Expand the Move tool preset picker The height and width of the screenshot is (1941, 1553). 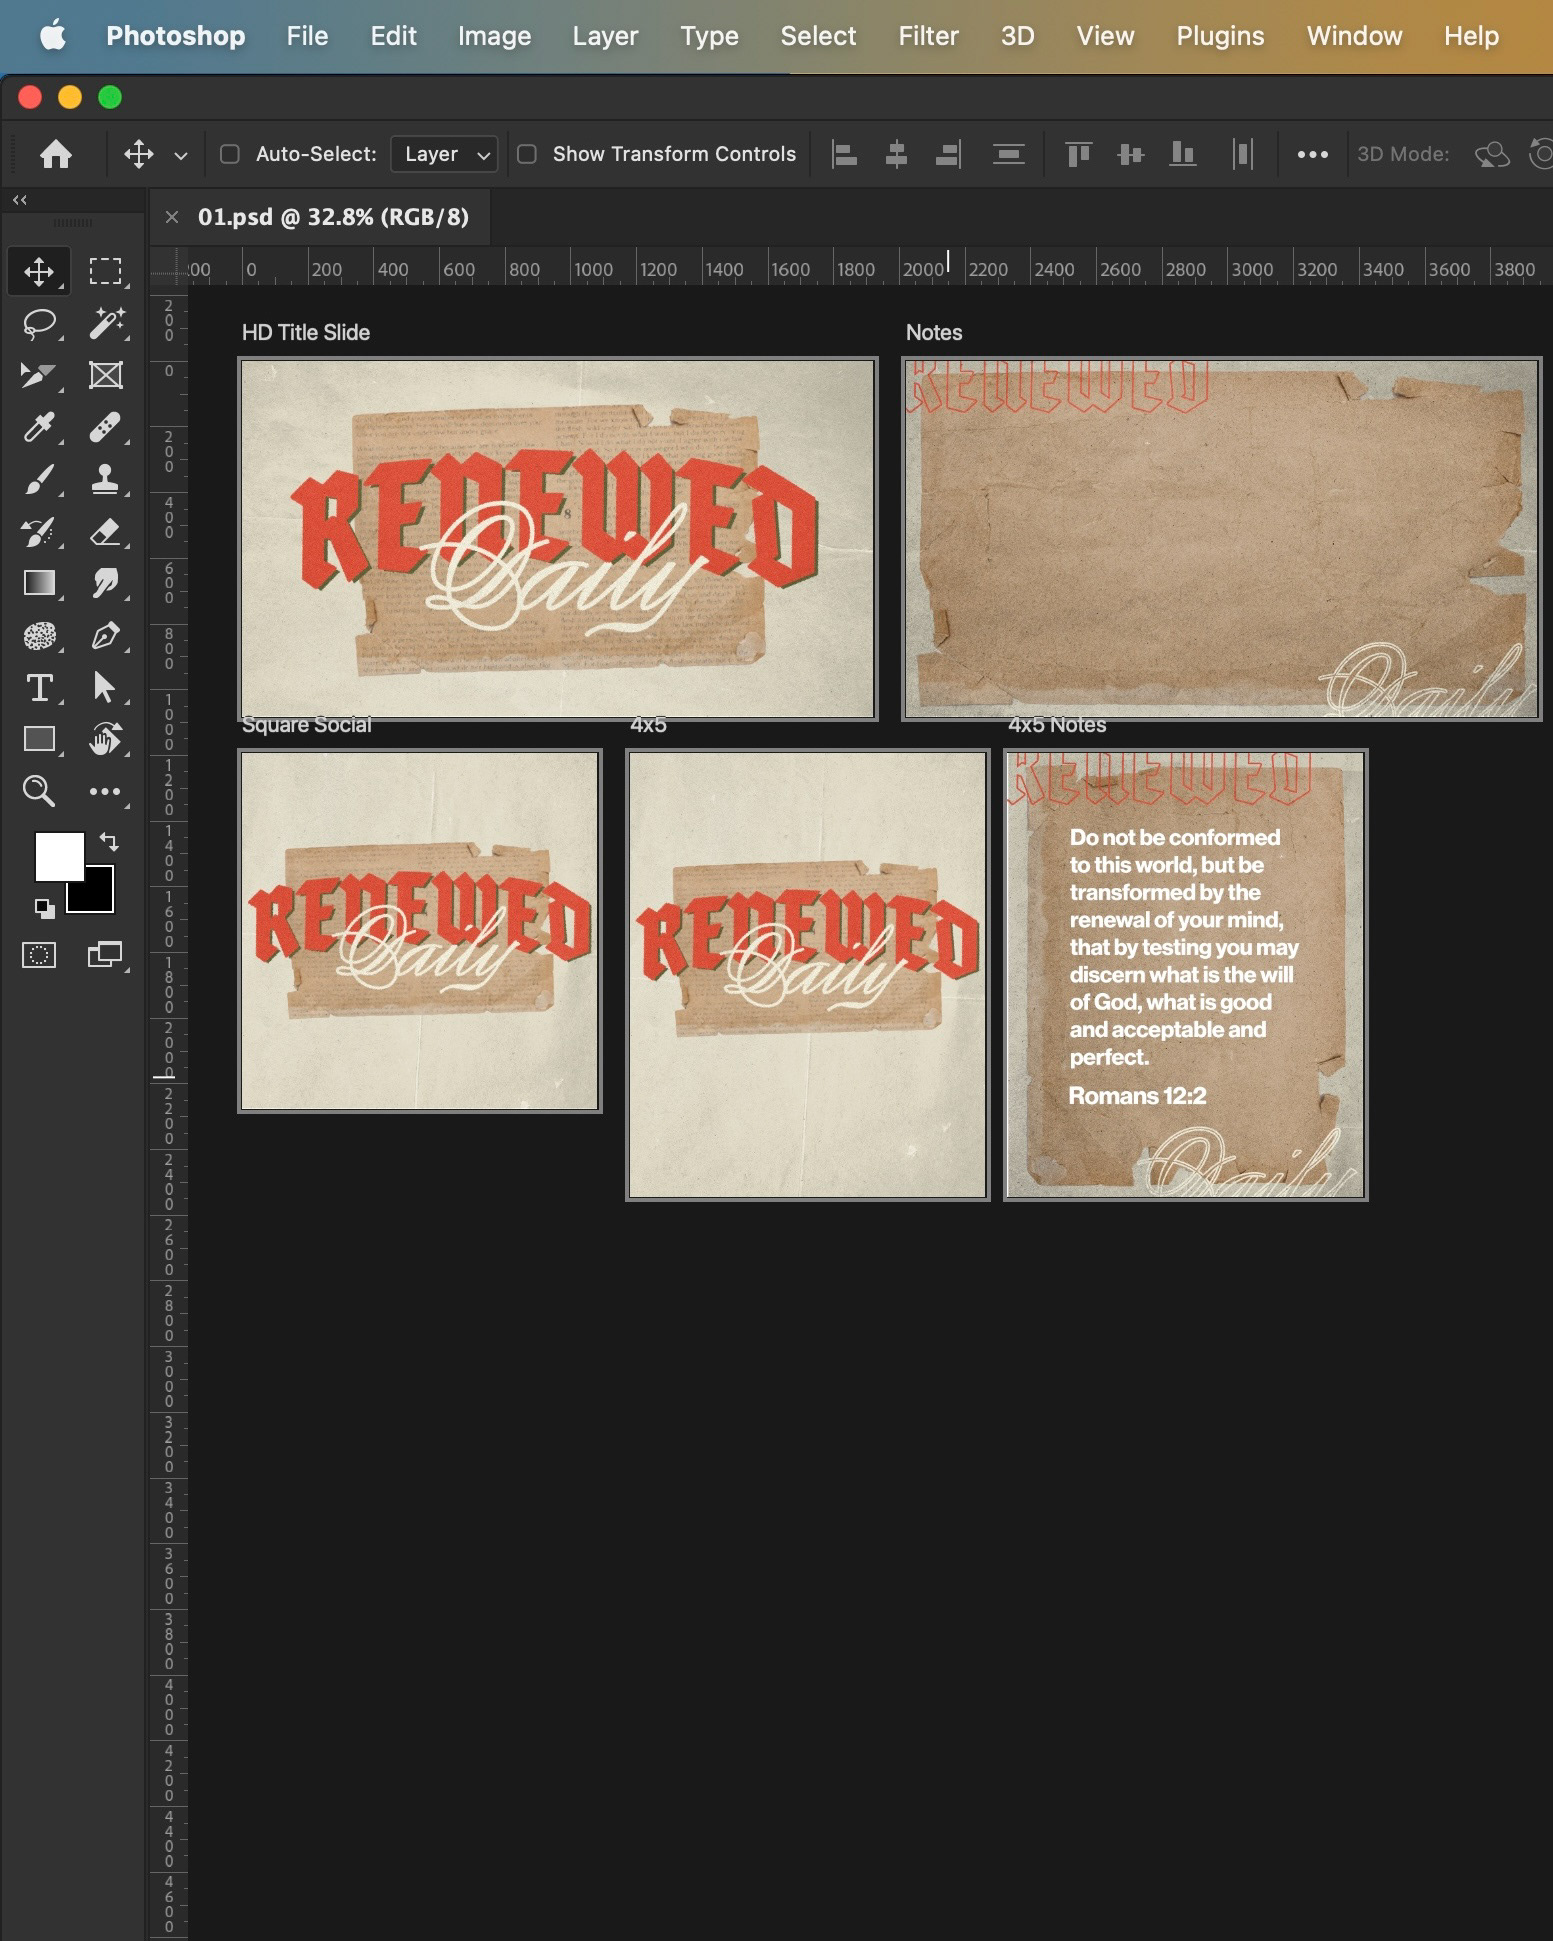(181, 155)
